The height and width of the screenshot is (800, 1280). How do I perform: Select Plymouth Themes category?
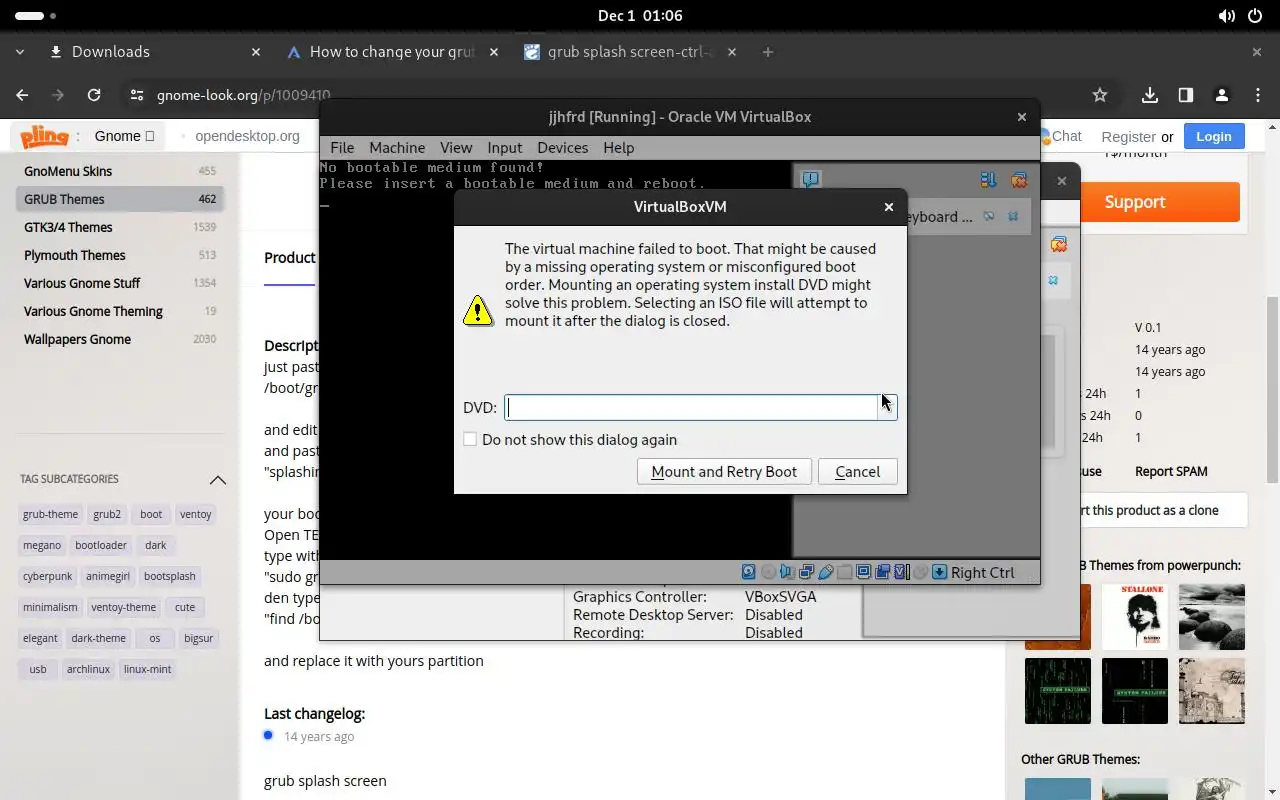[120, 255]
